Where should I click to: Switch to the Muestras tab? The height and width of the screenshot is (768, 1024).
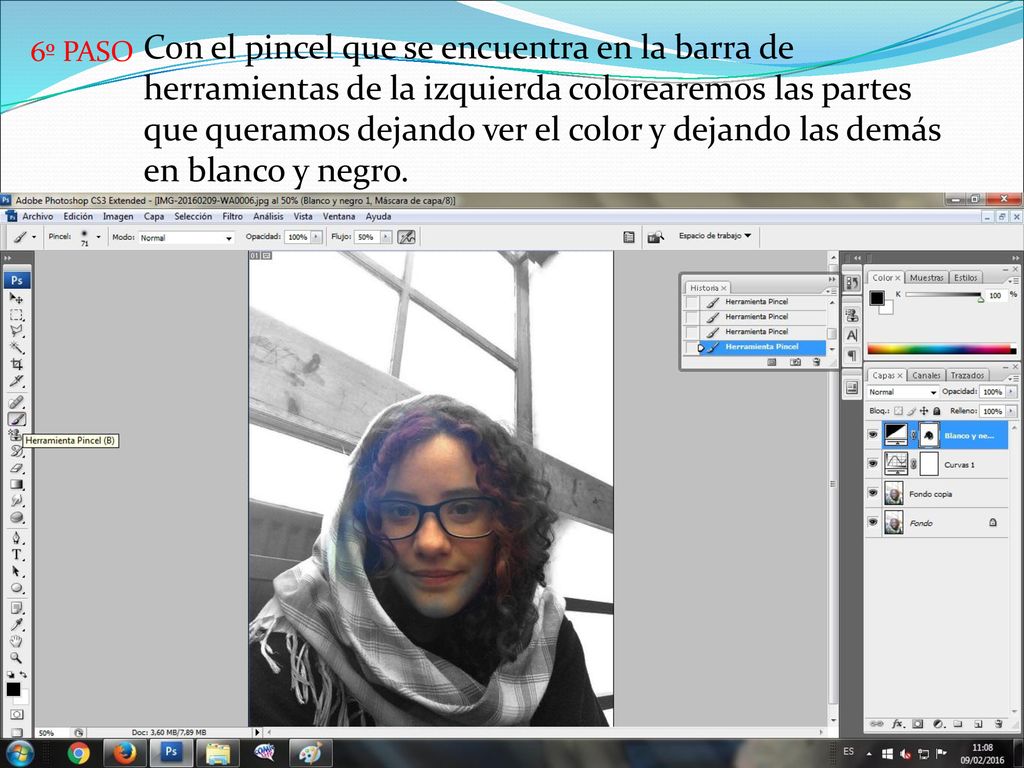(x=926, y=278)
